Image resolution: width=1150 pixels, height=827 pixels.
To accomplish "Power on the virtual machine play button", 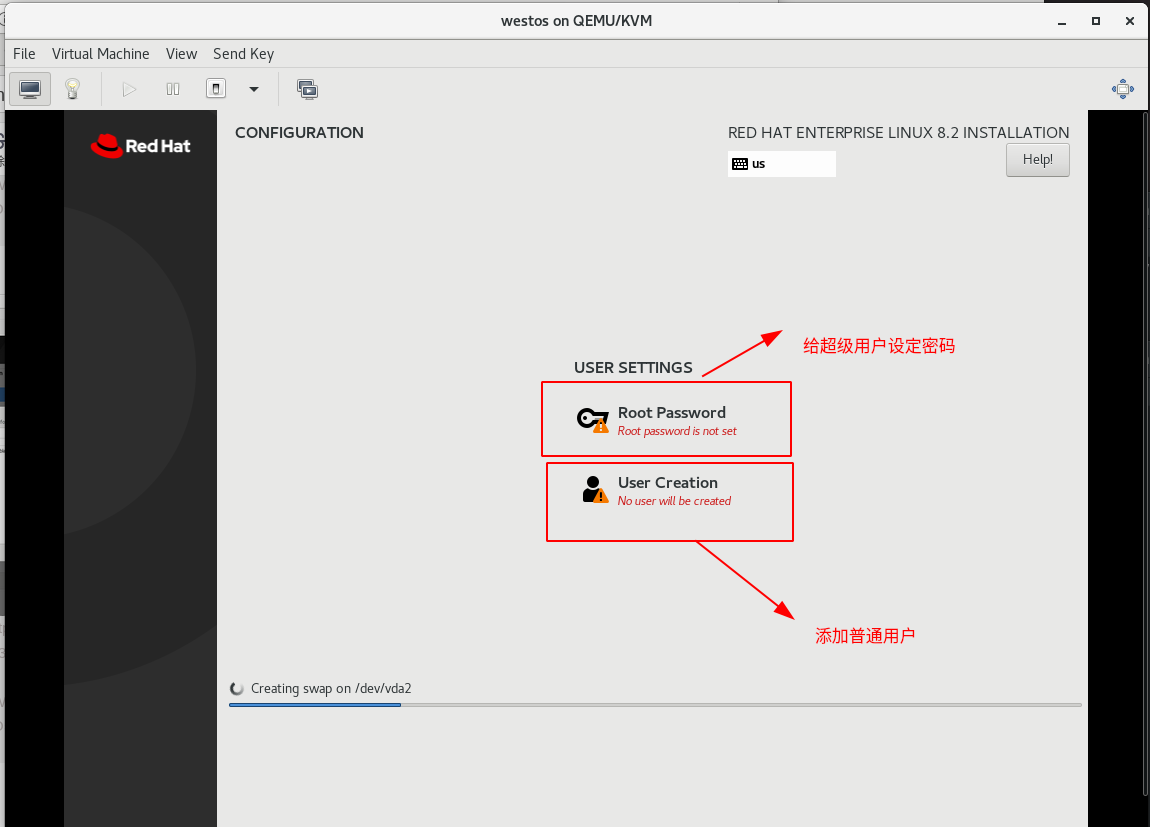I will [129, 89].
